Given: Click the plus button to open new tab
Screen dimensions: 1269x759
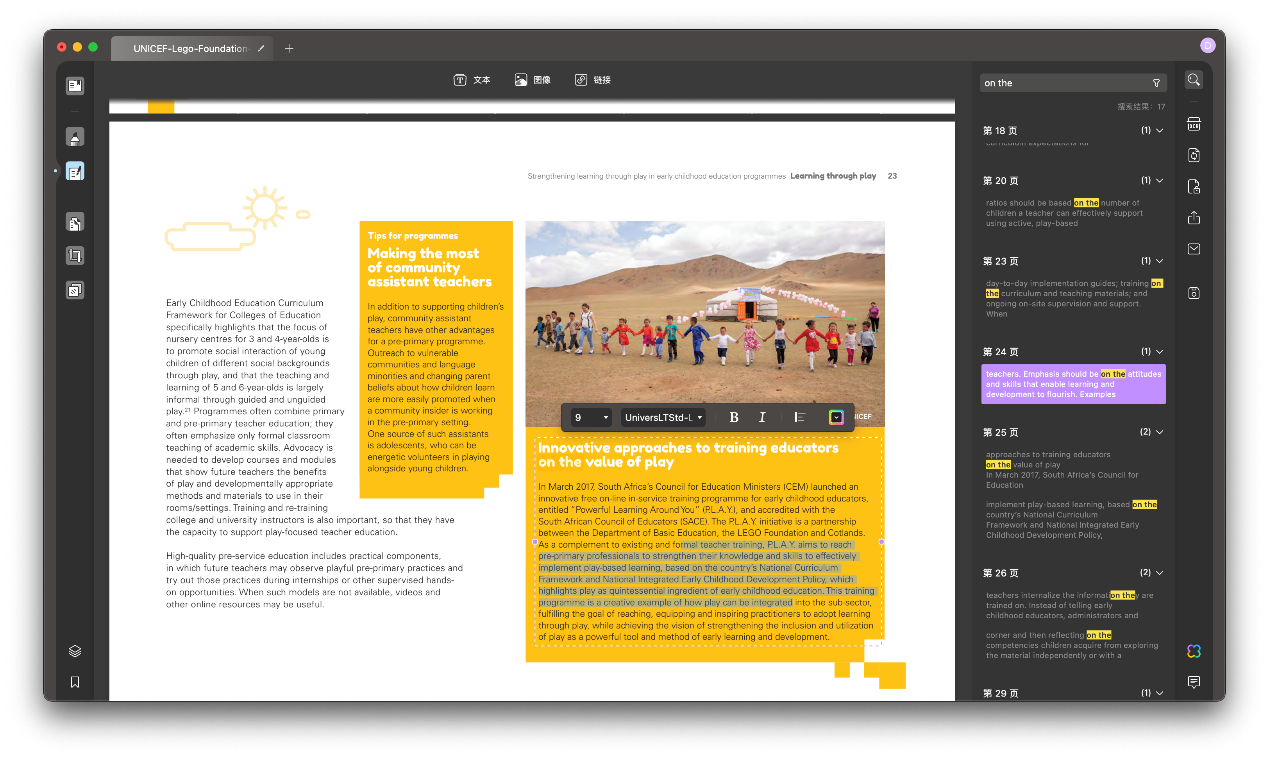Looking at the screenshot, I should pos(288,47).
